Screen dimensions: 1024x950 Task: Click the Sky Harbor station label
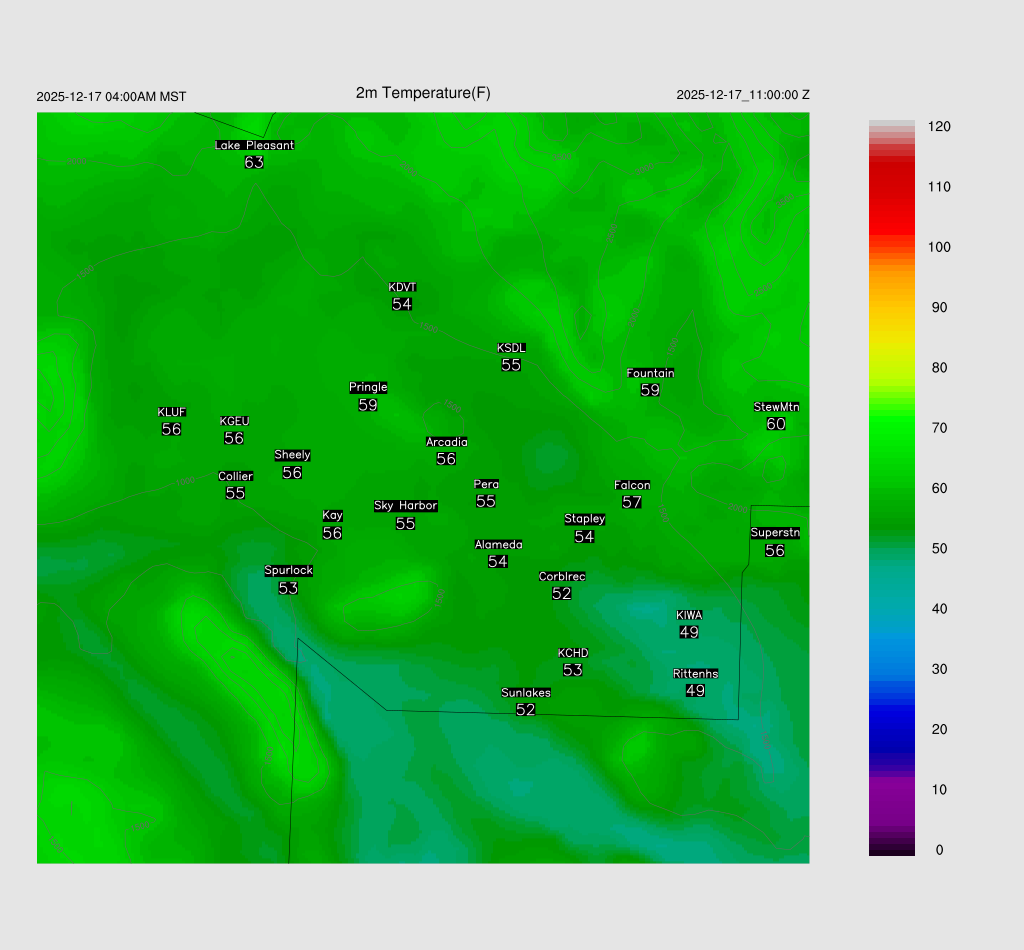pyautogui.click(x=405, y=506)
